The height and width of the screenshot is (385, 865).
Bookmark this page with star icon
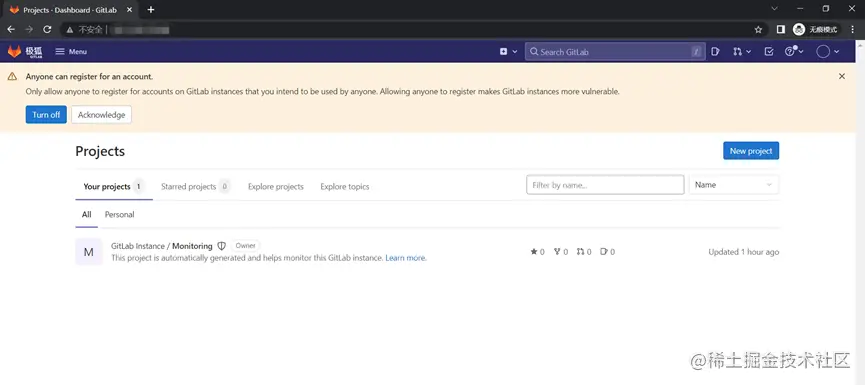[759, 30]
